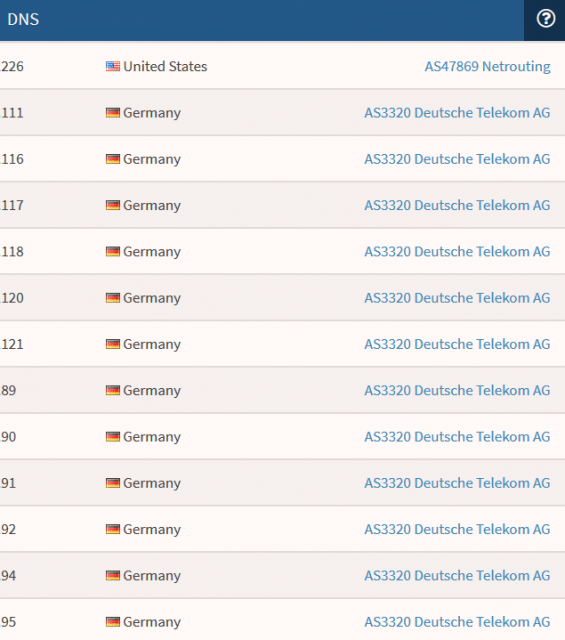
Task: Select the Germany text in row 116
Action: click(x=152, y=159)
